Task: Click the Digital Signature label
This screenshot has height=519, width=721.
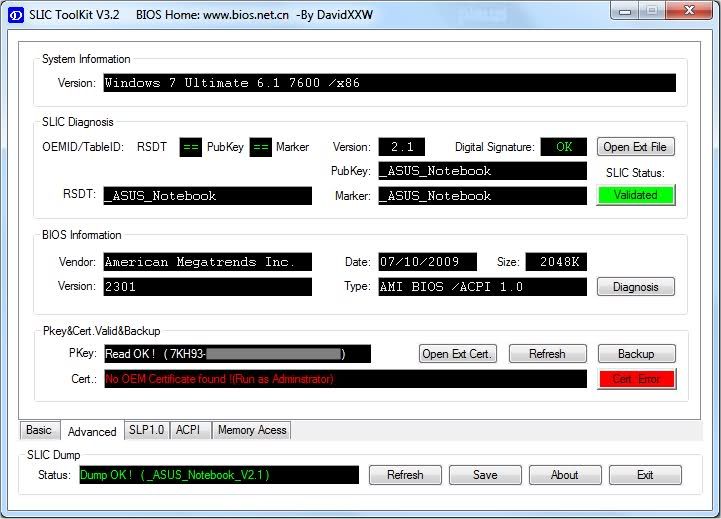Action: coord(495,147)
